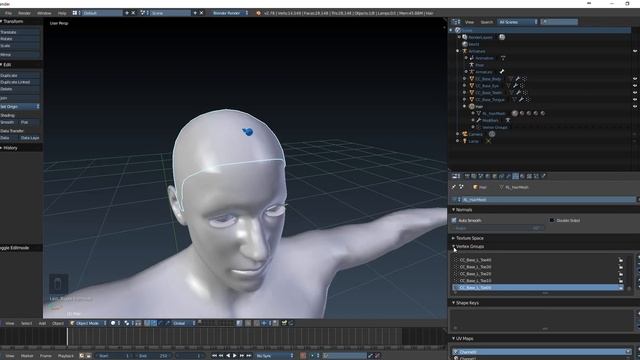Toggle the Double Sided checkbox
The image size is (640, 360).
click(552, 220)
